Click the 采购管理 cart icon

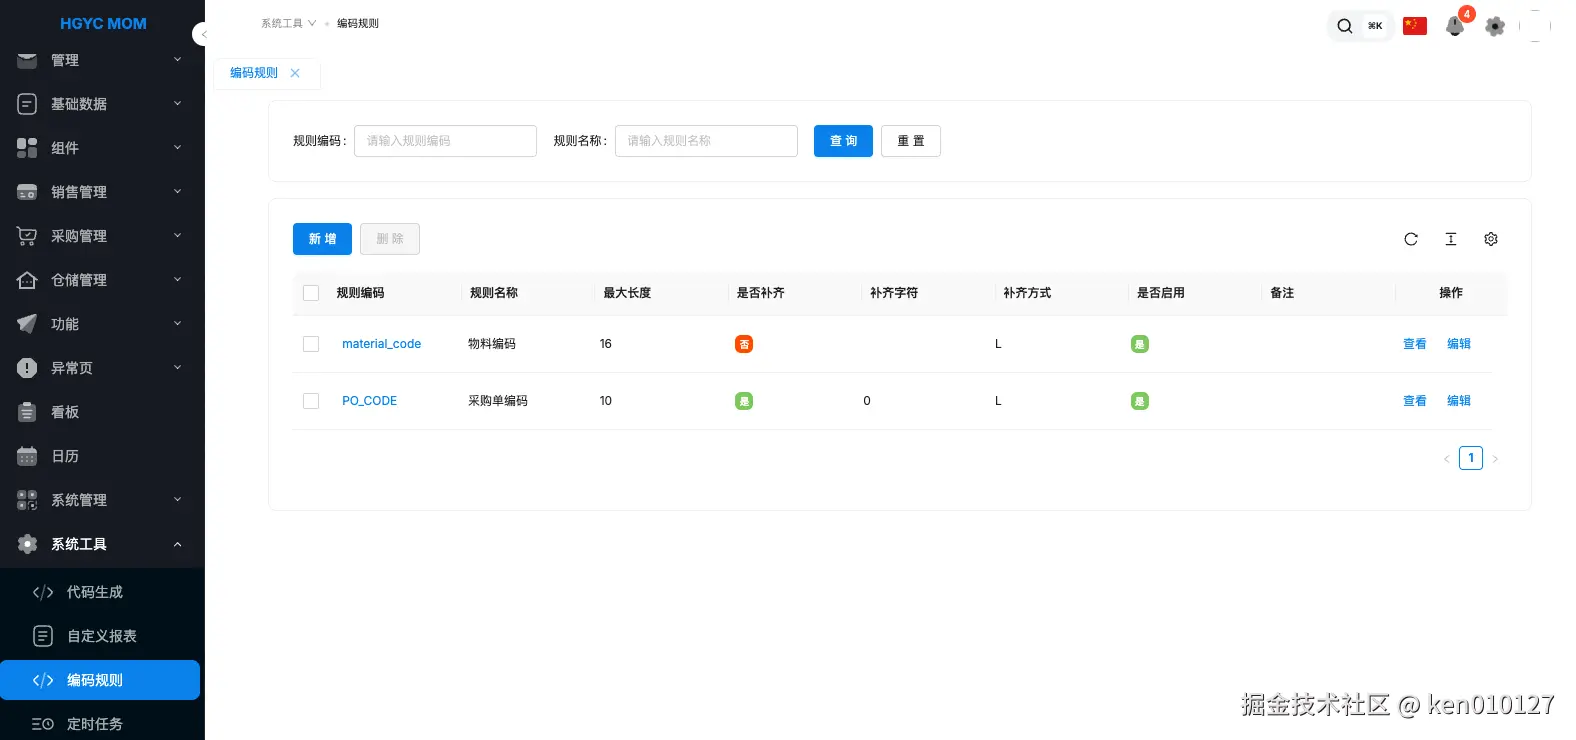pyautogui.click(x=27, y=236)
